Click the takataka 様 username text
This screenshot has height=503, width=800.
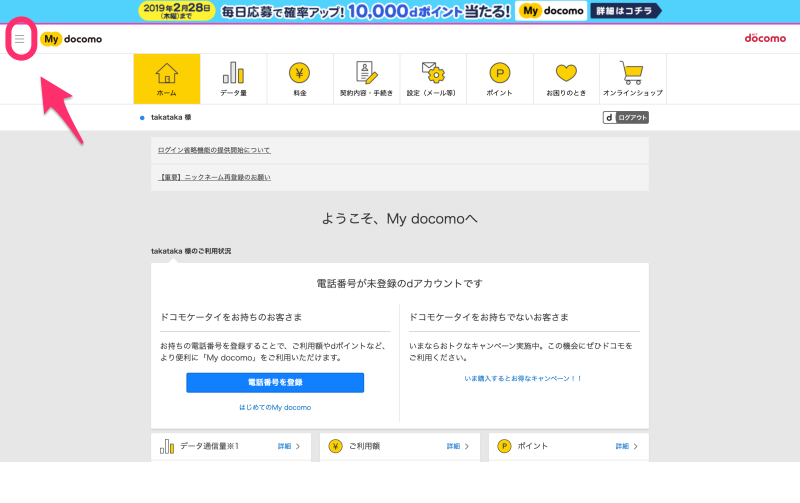coord(171,117)
